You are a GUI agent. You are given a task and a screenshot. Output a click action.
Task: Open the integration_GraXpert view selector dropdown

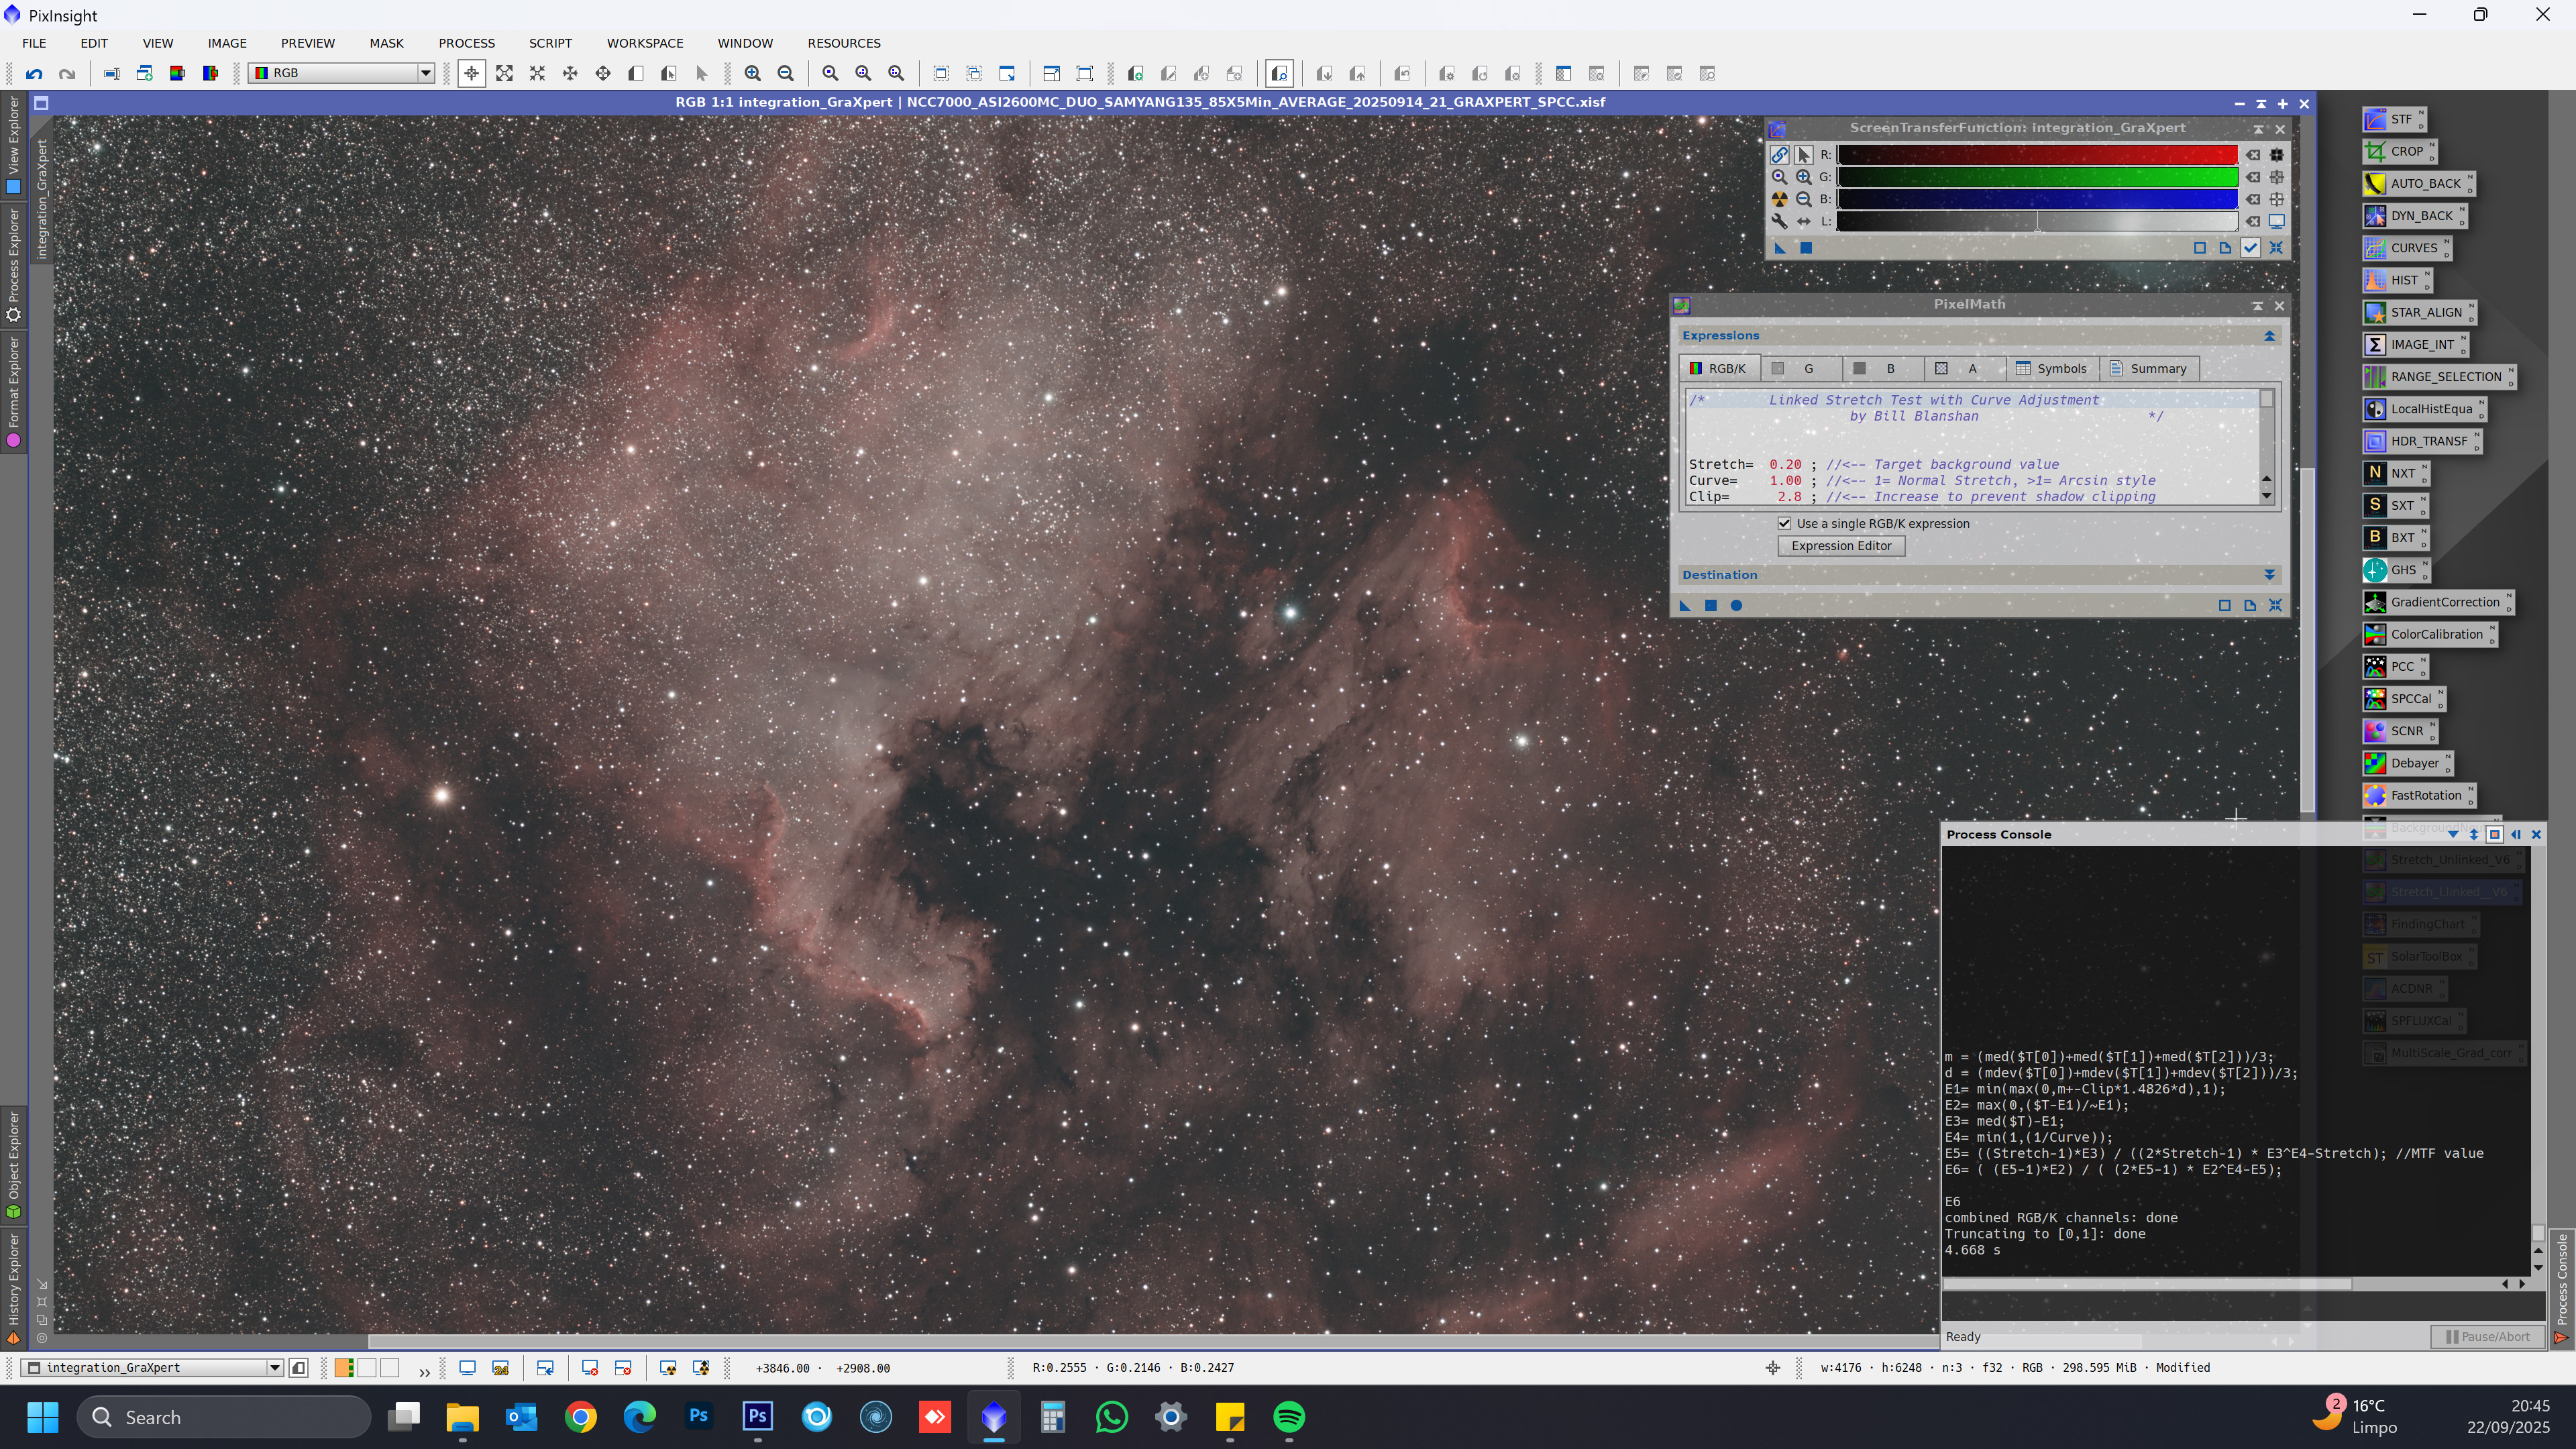[274, 1368]
